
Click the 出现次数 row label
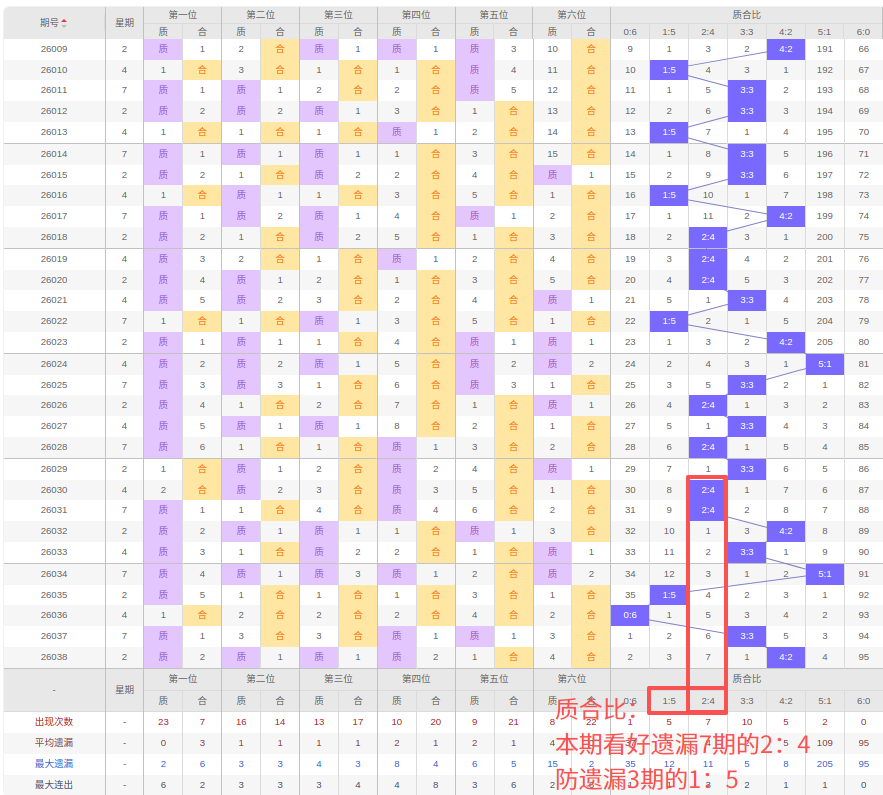(x=54, y=721)
